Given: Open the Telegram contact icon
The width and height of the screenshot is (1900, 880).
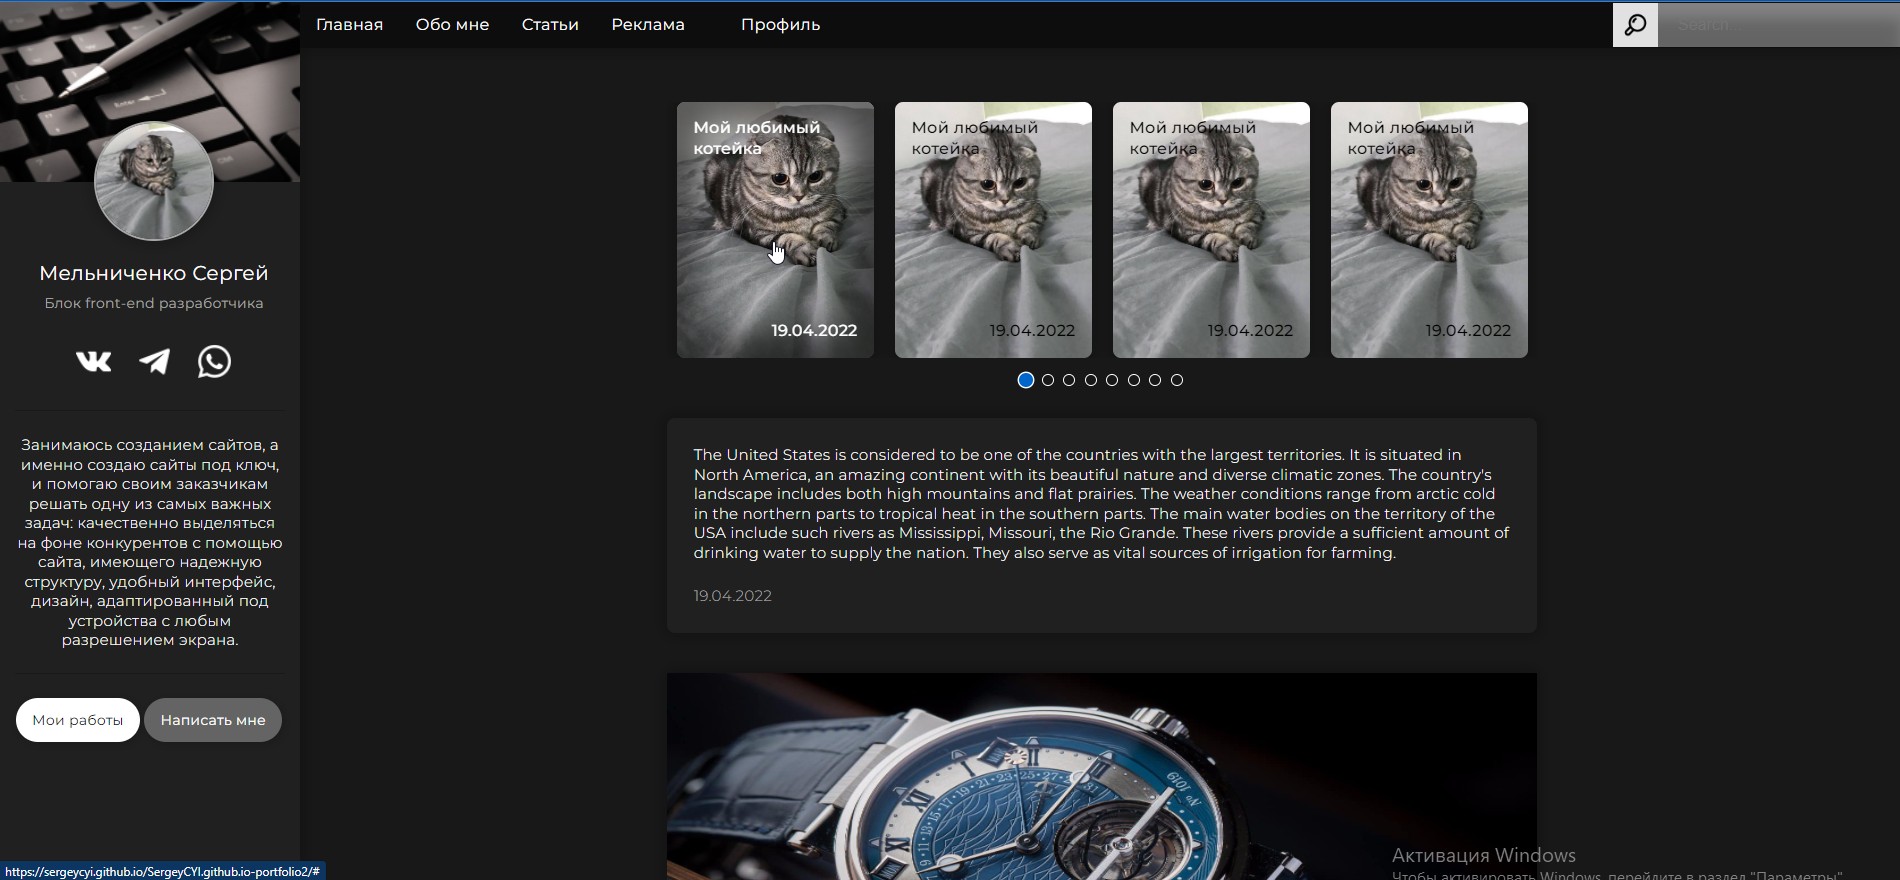Looking at the screenshot, I should point(154,361).
